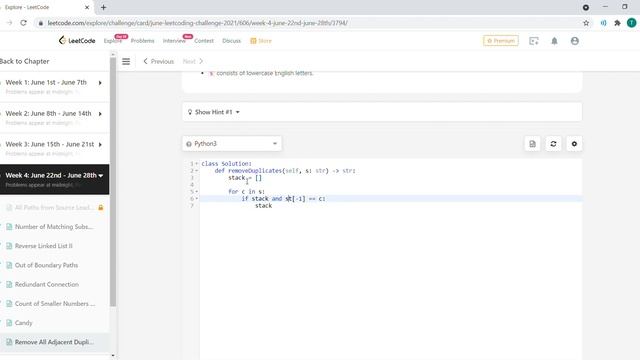The image size is (640, 360).
Task: Click the 'stack = []' code line
Action: (x=245, y=178)
